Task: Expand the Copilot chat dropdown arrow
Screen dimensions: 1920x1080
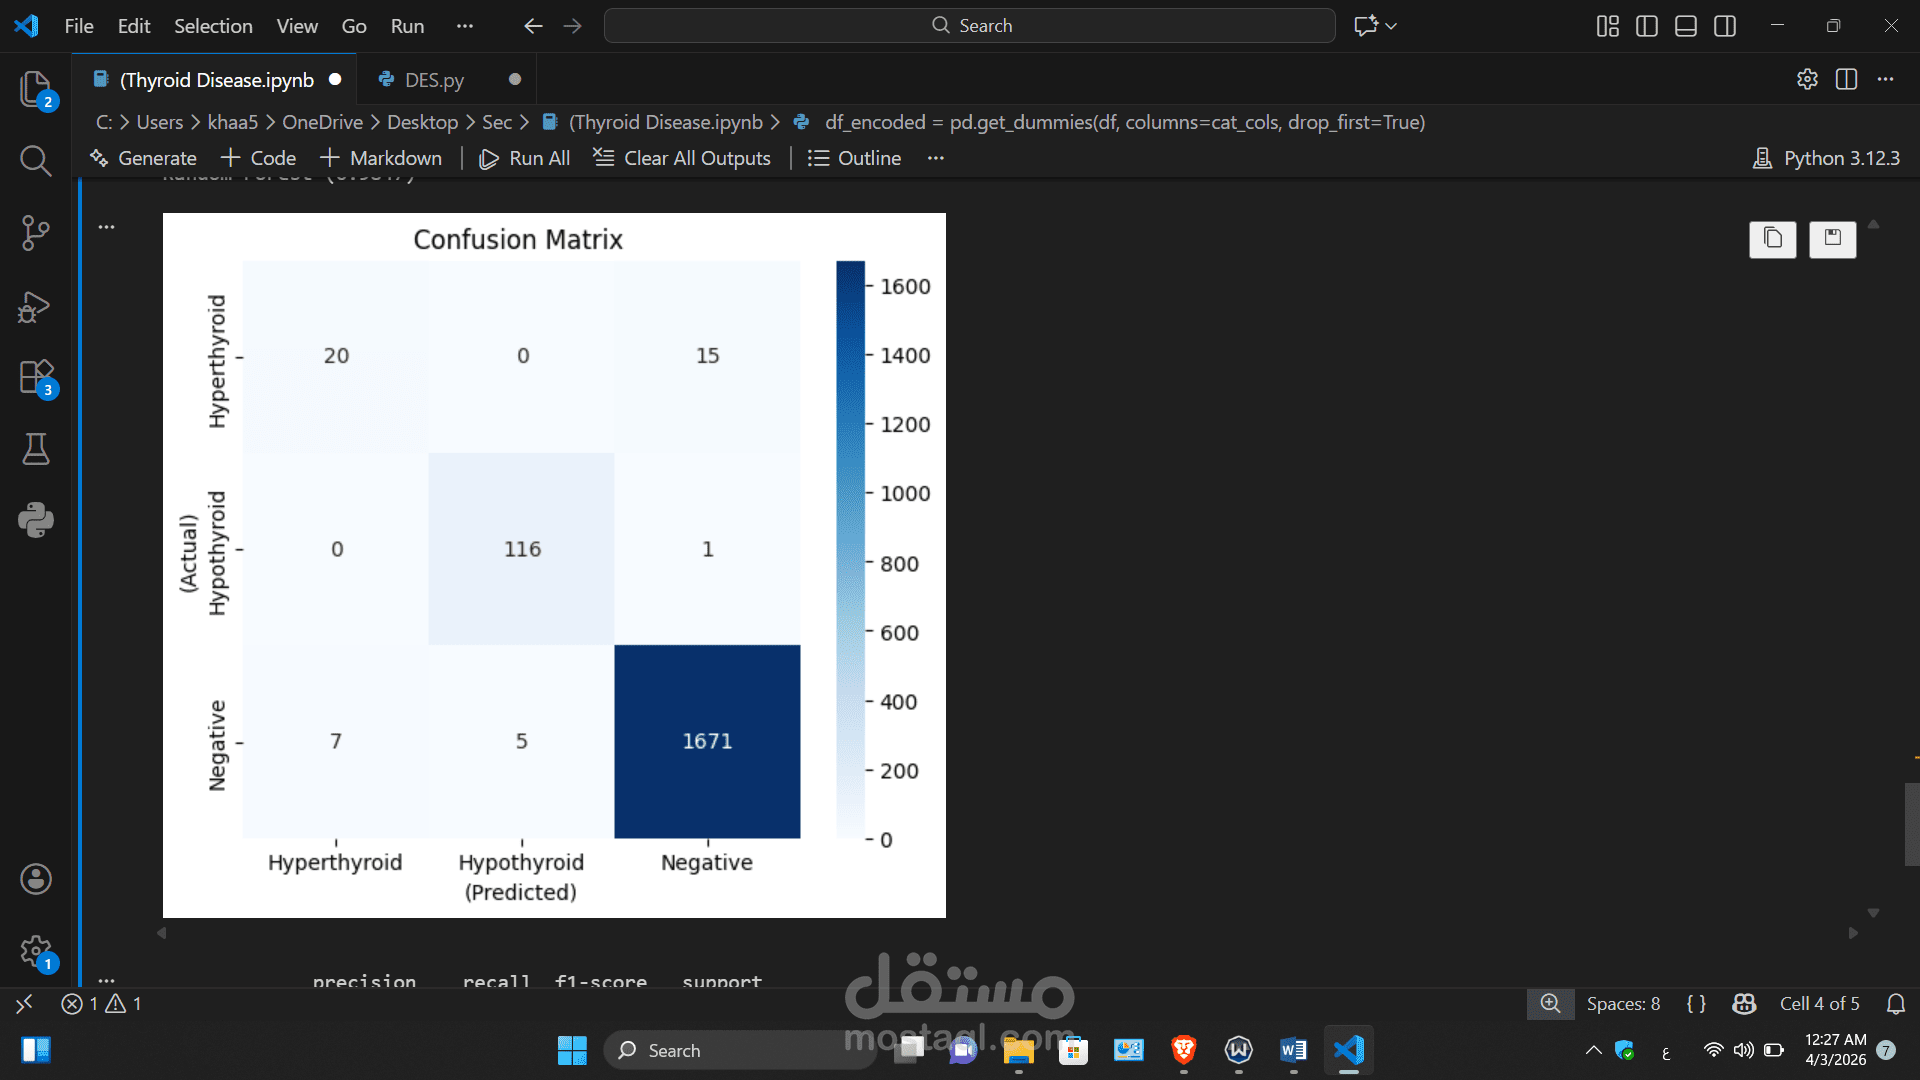Action: click(x=1391, y=26)
